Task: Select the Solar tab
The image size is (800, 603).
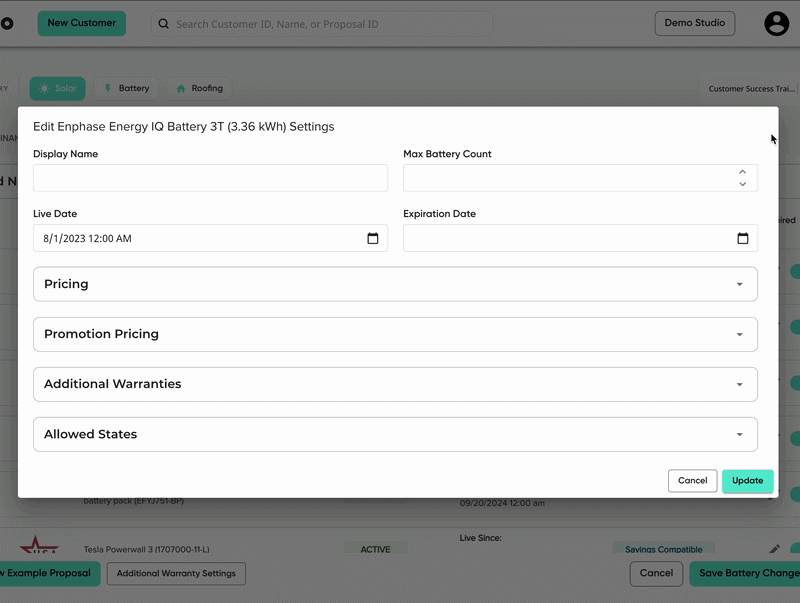Action: coord(58,88)
